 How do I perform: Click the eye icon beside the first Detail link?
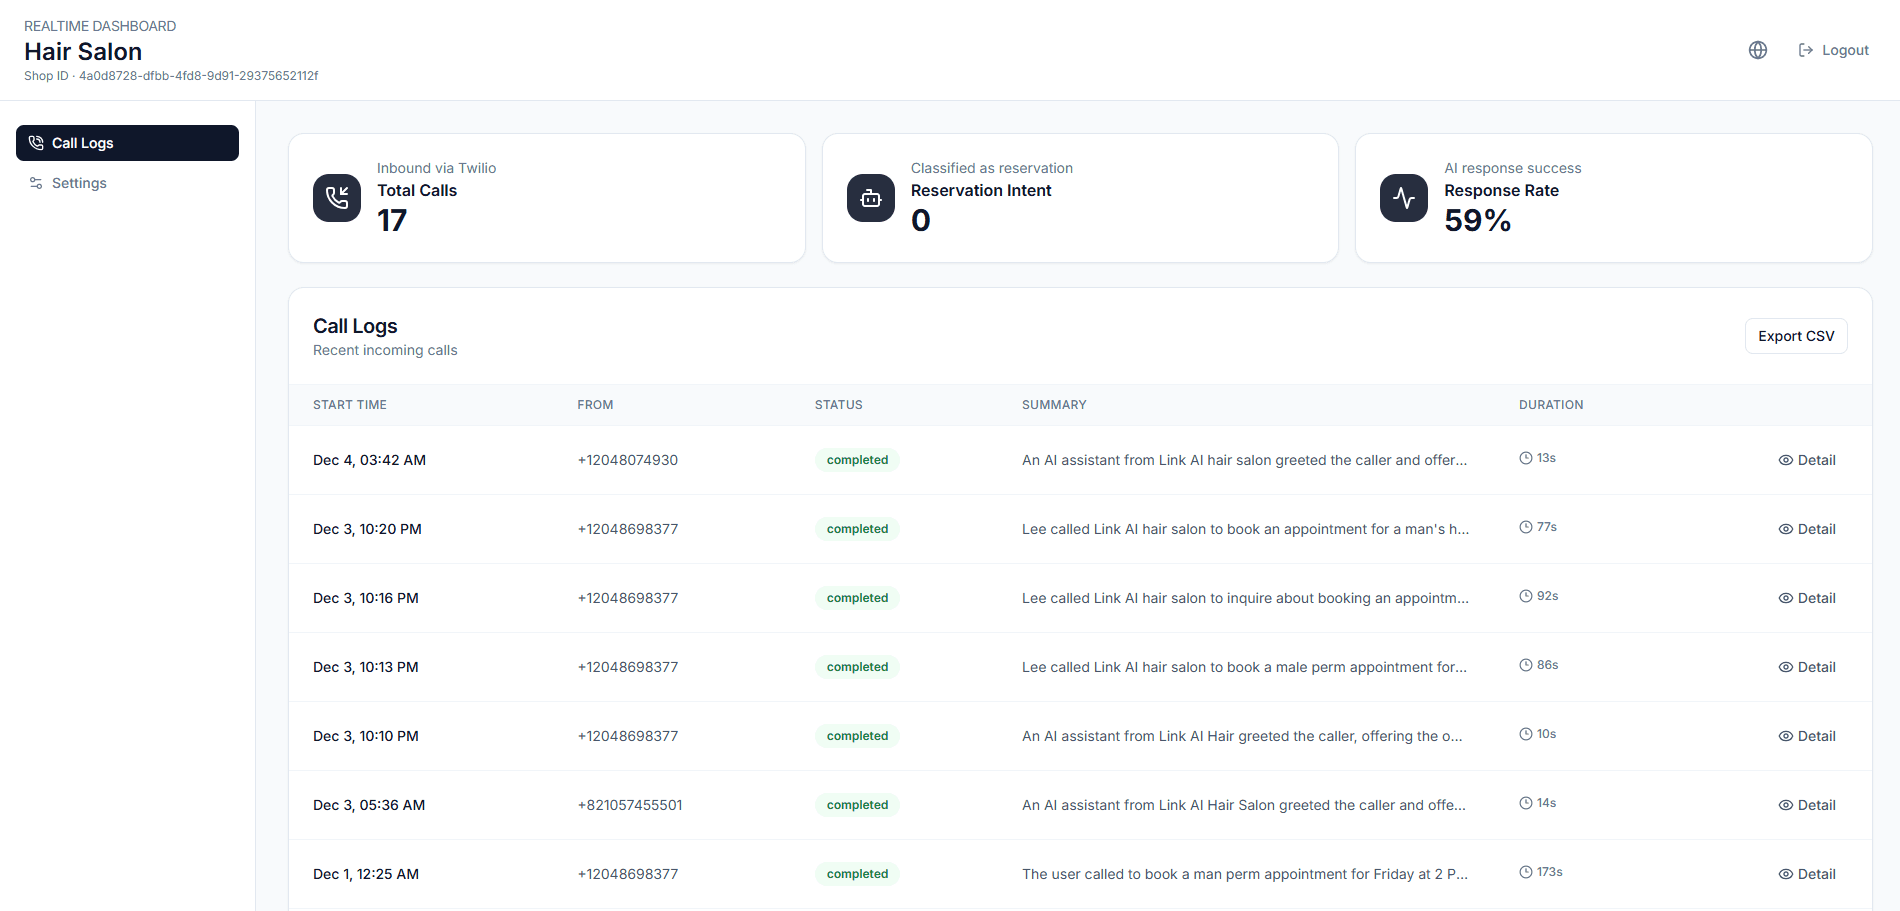[x=1784, y=459]
